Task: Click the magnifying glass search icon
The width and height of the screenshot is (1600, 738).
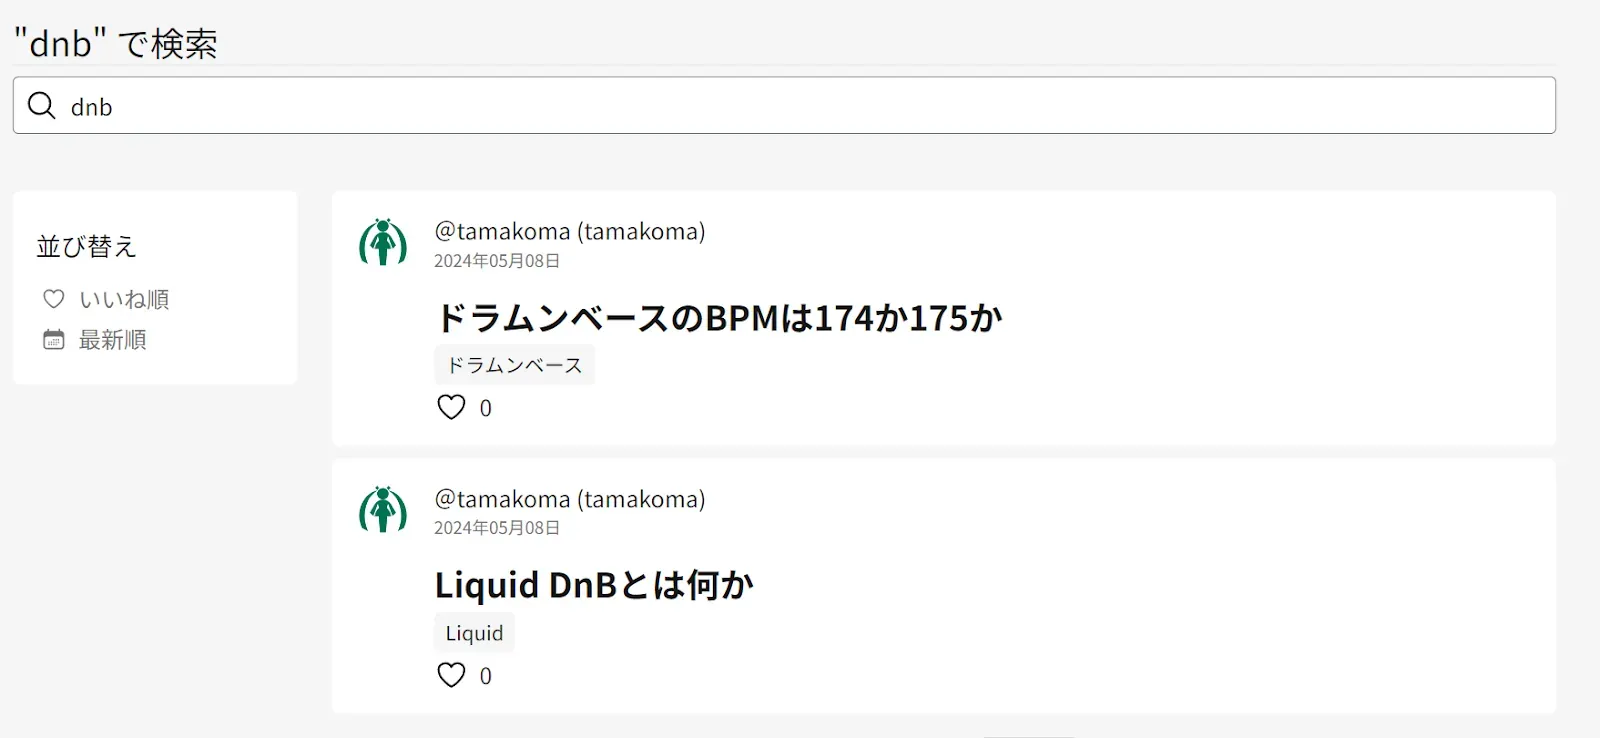Action: (41, 105)
